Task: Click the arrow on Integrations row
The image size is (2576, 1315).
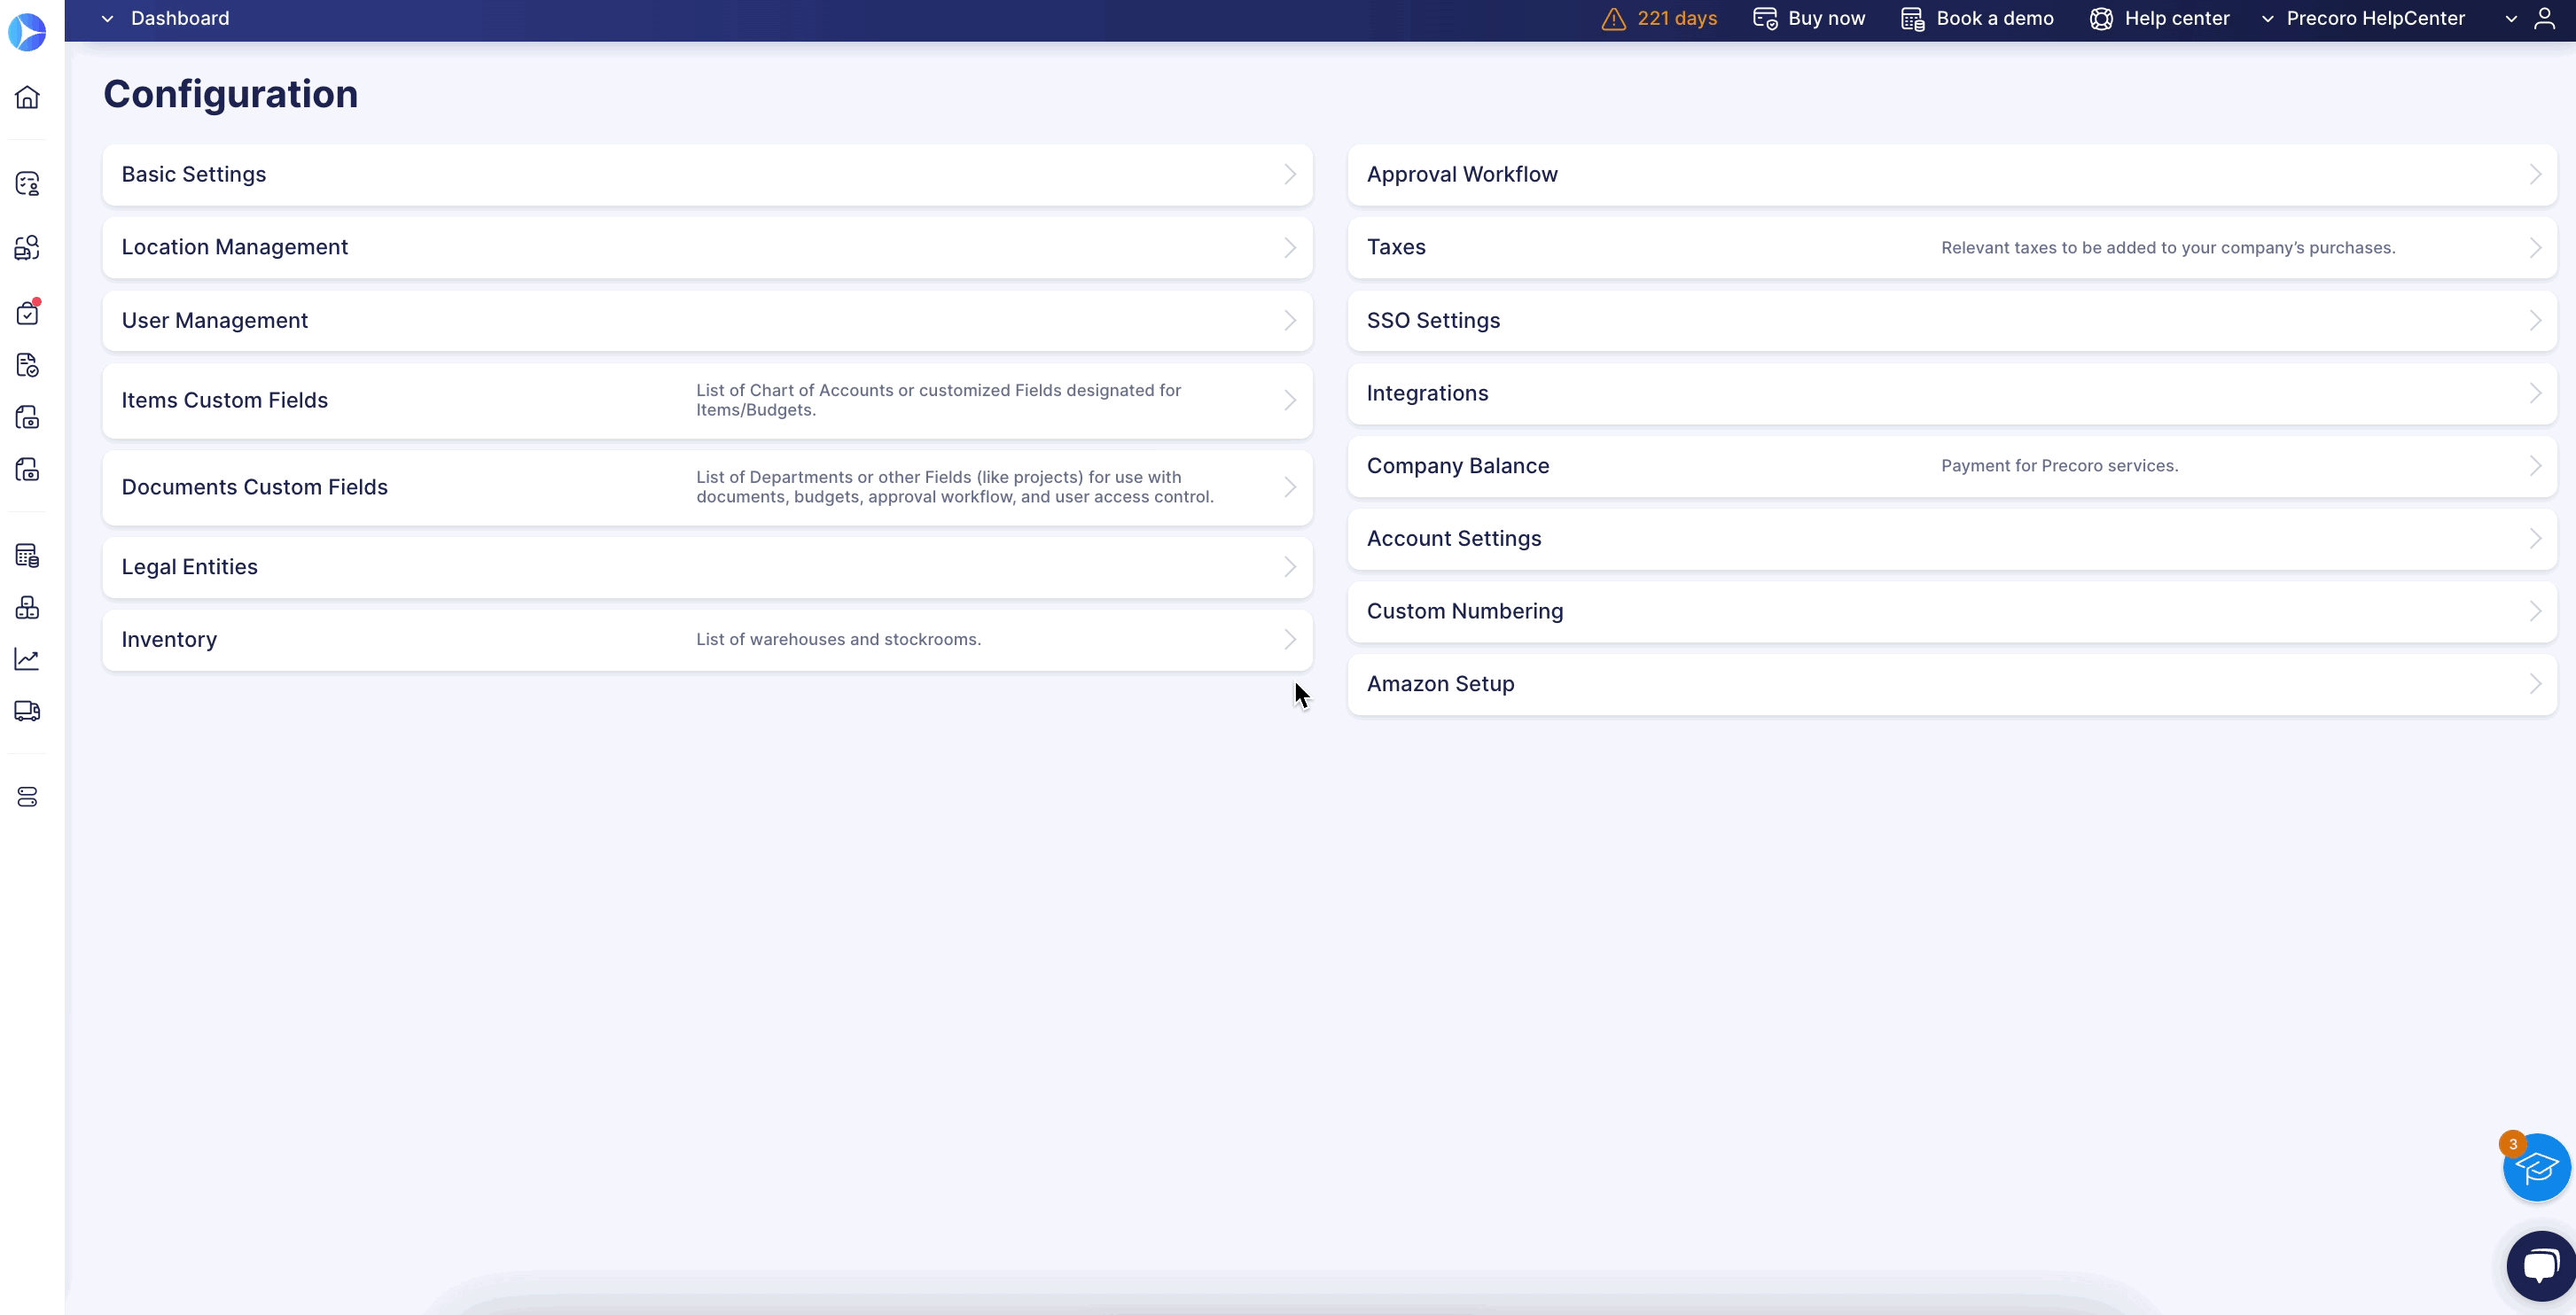Action: pyautogui.click(x=2535, y=393)
